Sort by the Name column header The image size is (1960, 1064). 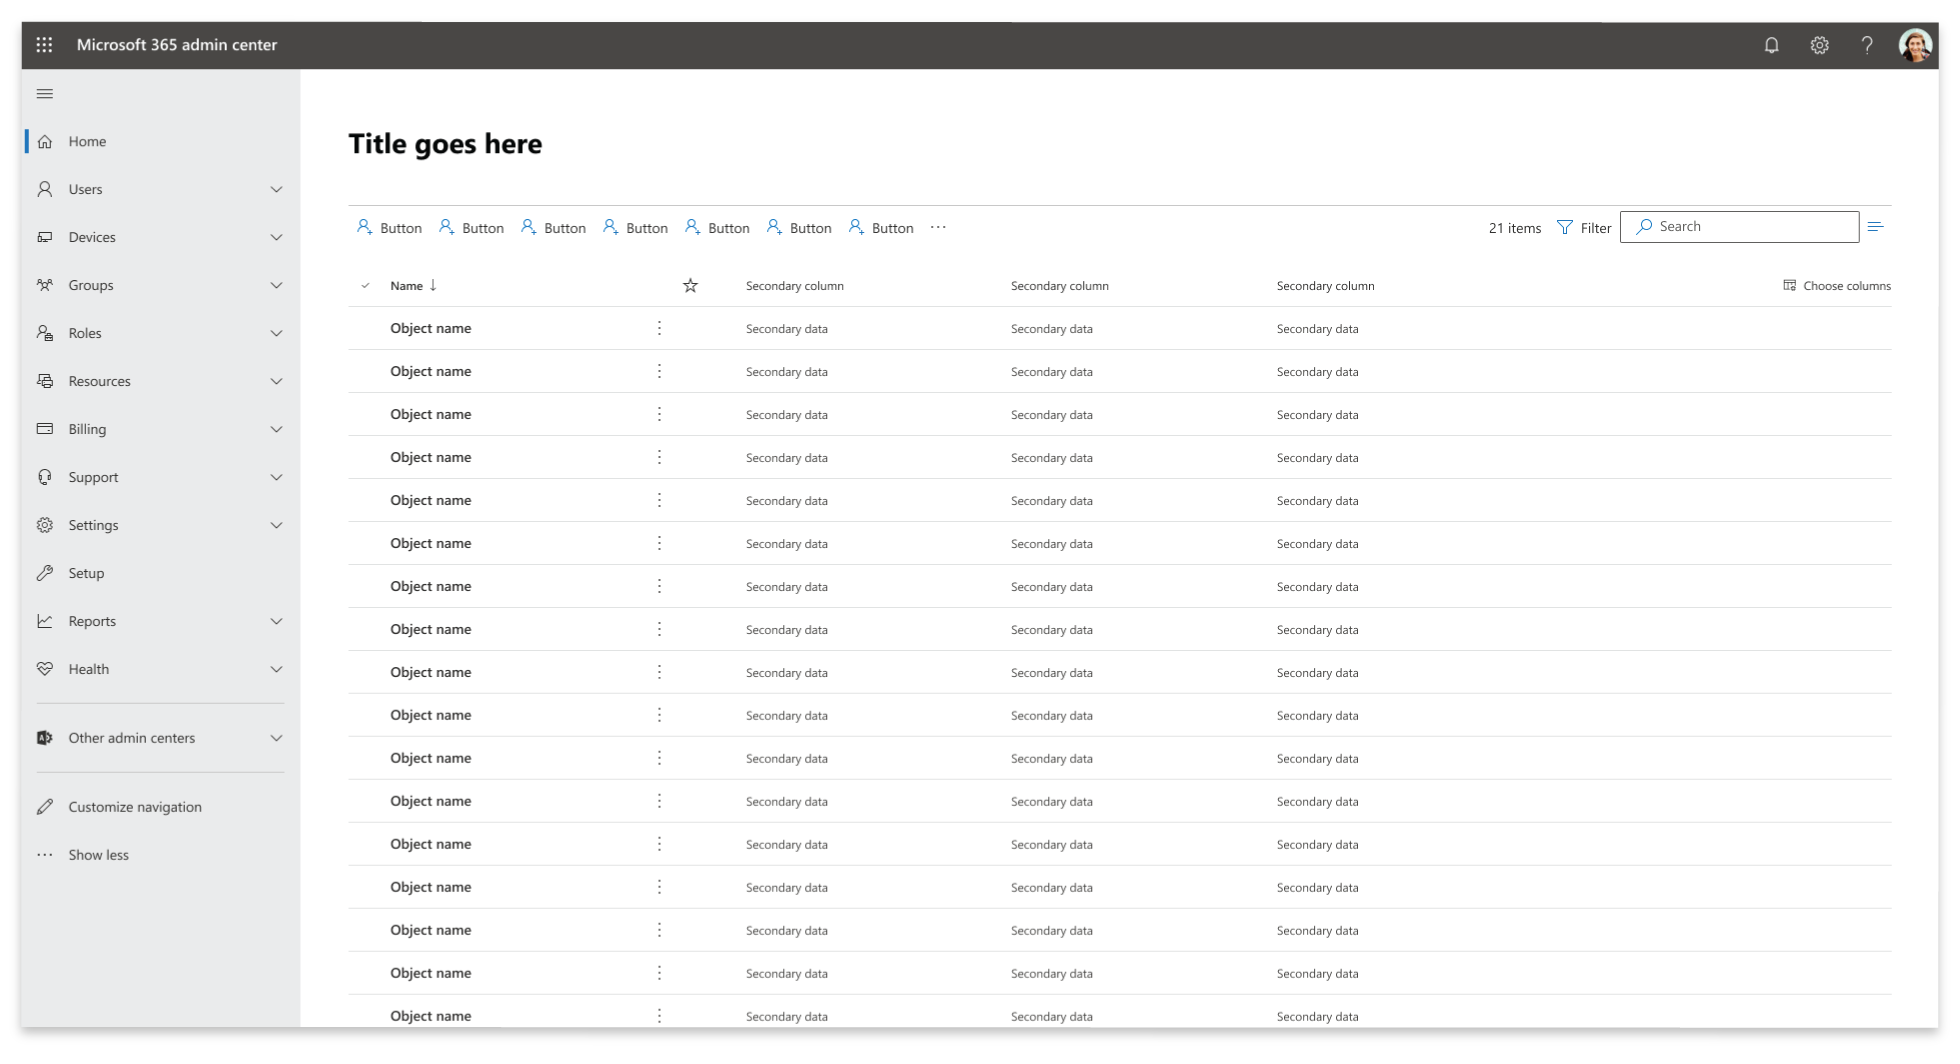(x=407, y=286)
